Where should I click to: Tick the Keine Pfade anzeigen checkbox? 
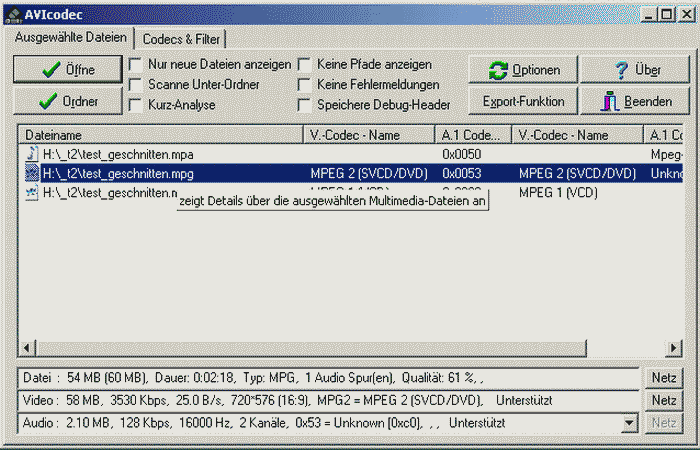(304, 64)
